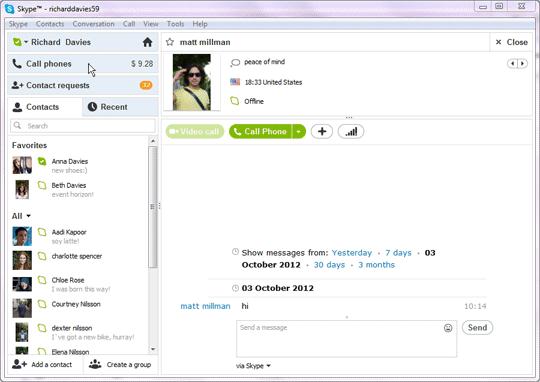Click the add people plus button

pos(322,131)
